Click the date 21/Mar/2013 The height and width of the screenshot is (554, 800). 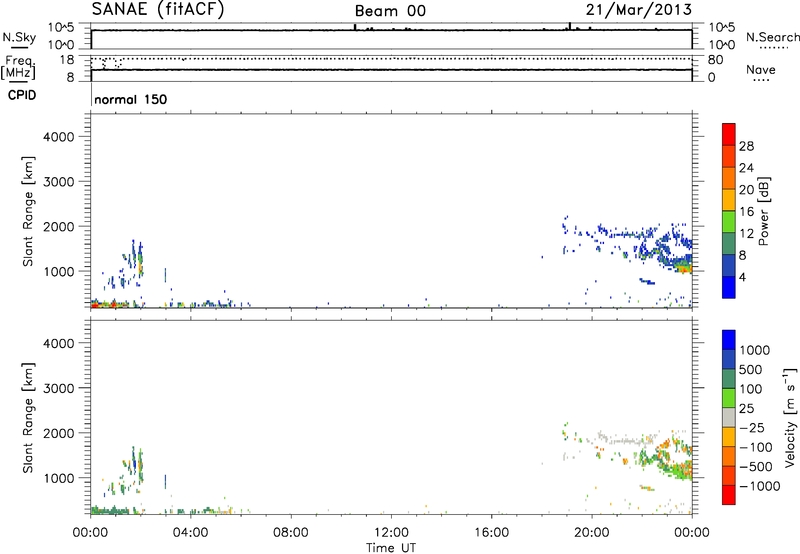639,9
